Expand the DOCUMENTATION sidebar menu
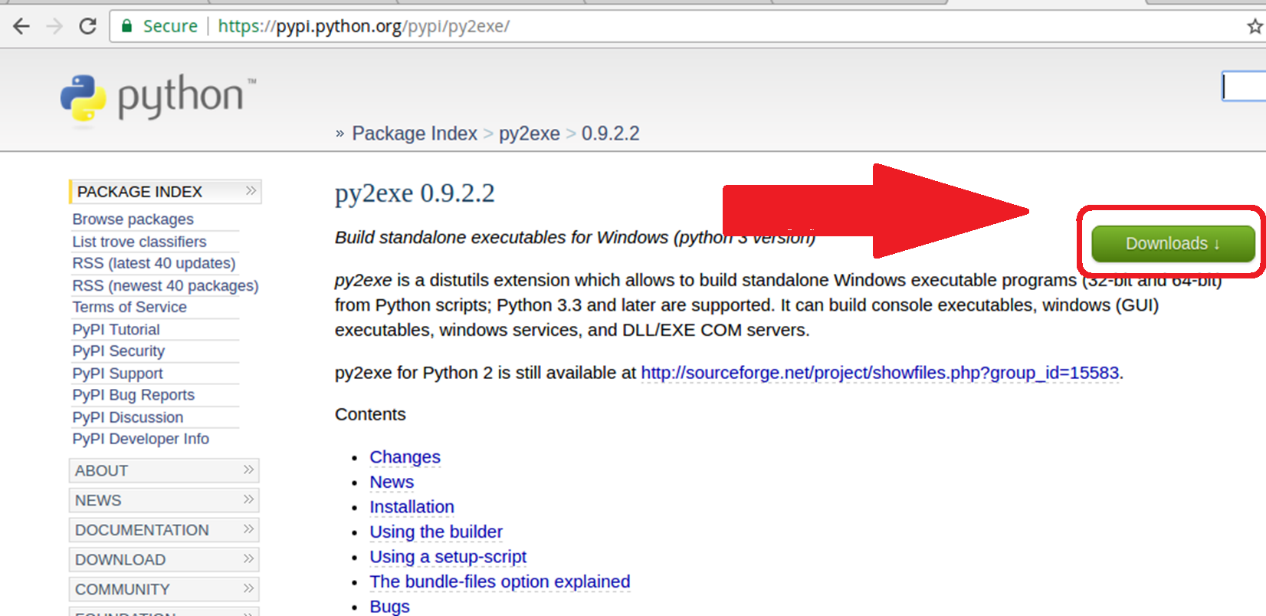This screenshot has height=616, width=1266. 164,530
